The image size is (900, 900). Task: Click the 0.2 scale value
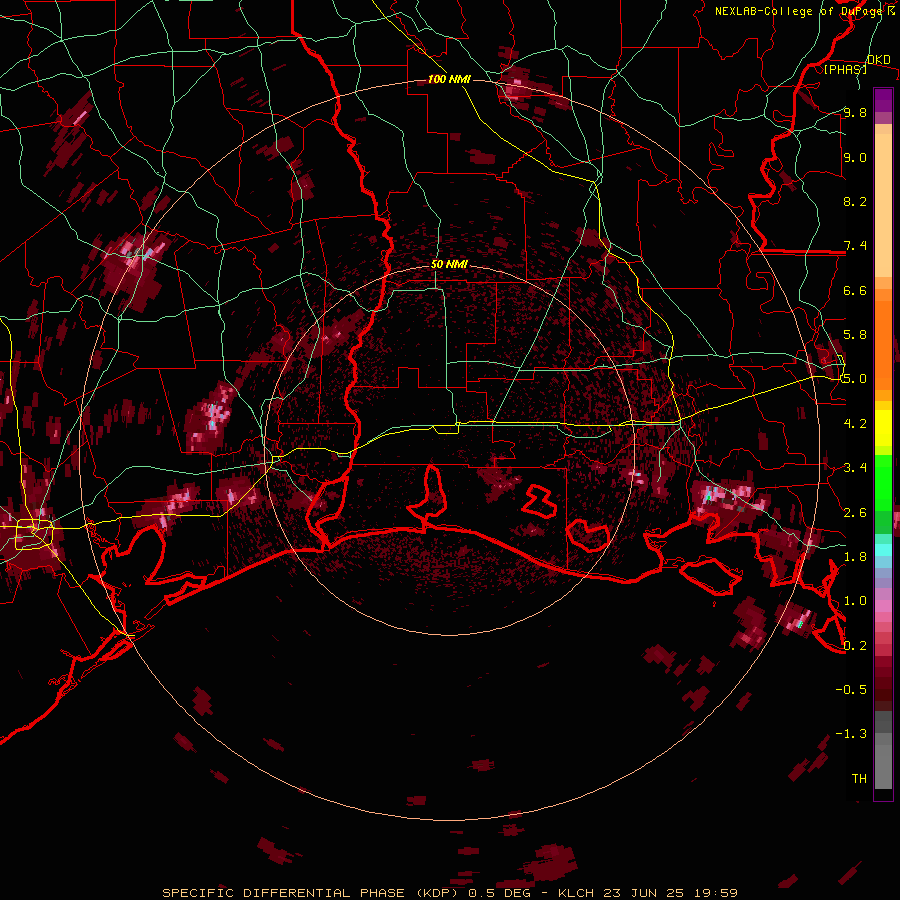tap(855, 646)
